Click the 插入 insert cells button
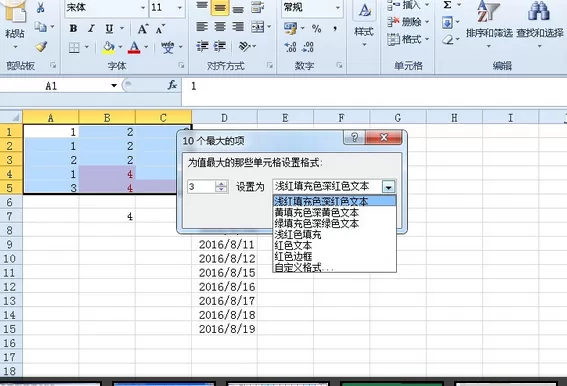This screenshot has width=567, height=386. [x=408, y=5]
